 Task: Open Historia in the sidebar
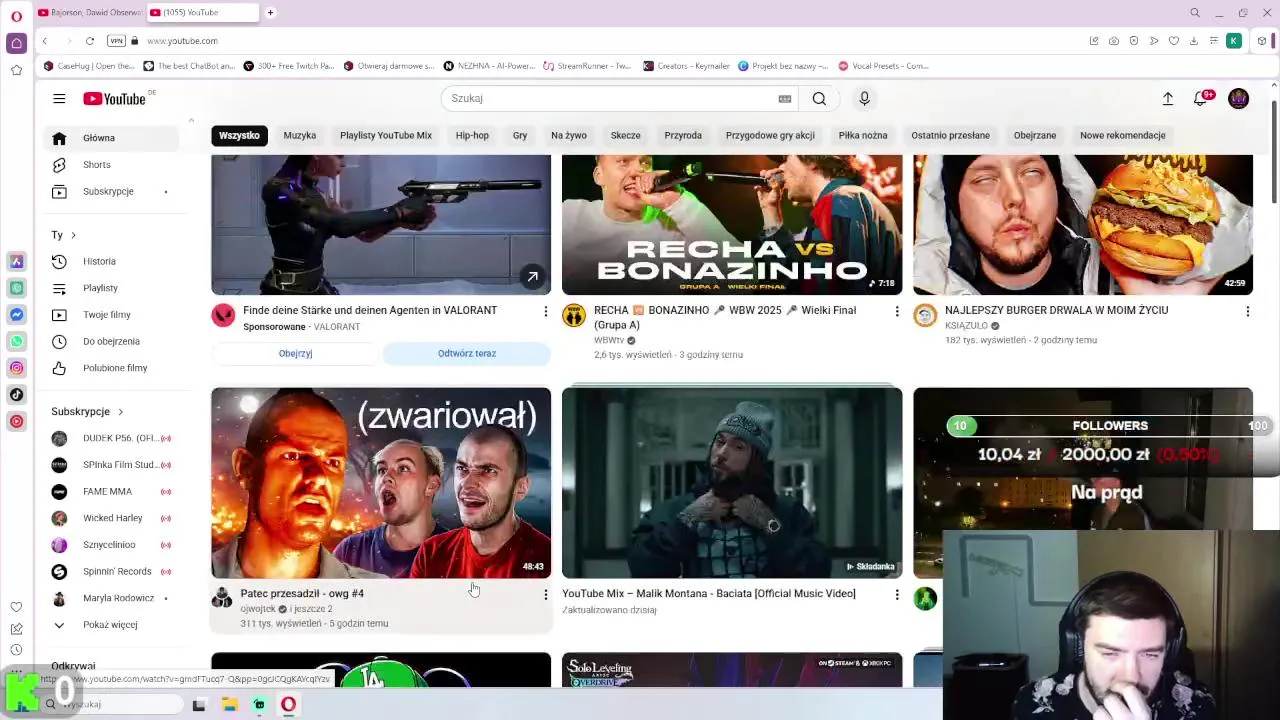99,261
